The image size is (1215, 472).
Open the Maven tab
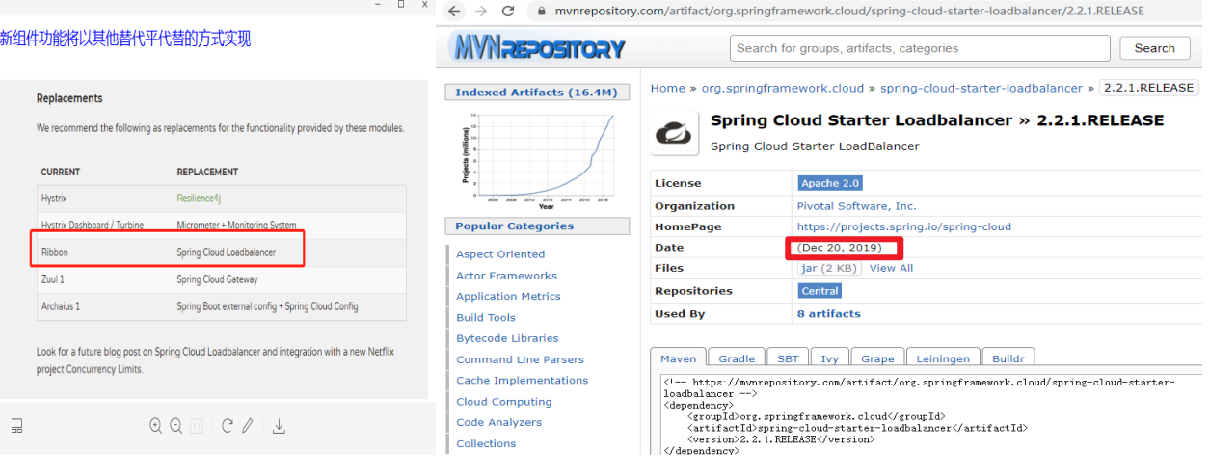coord(679,358)
